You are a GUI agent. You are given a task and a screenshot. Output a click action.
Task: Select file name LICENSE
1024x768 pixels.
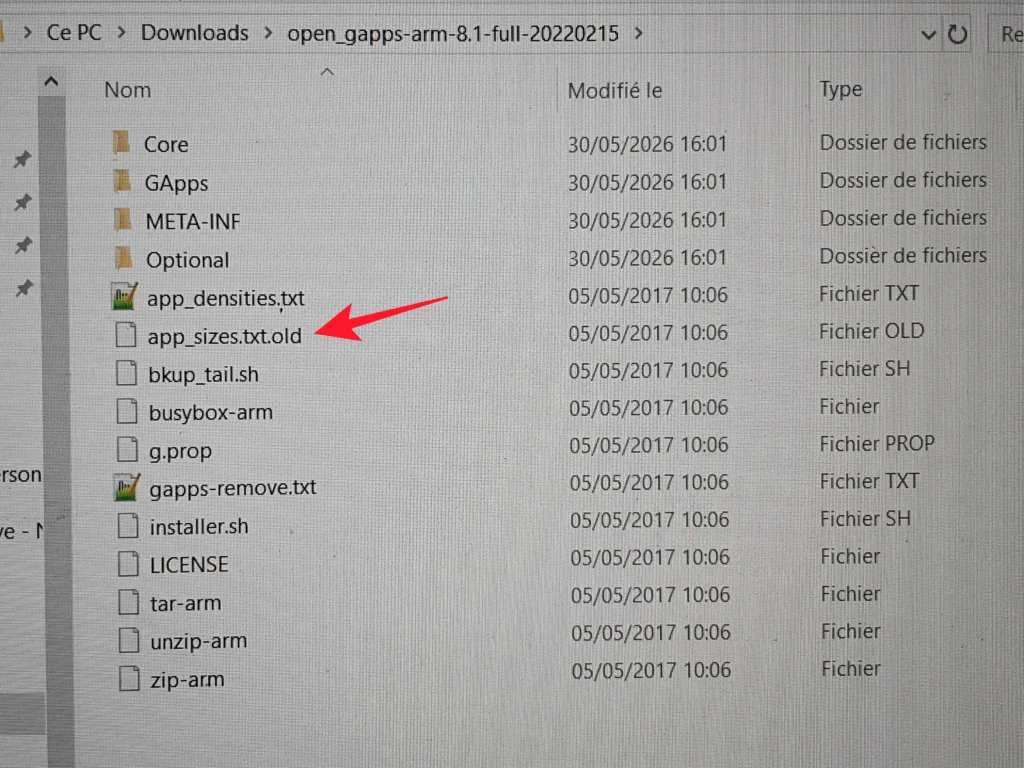click(x=189, y=565)
